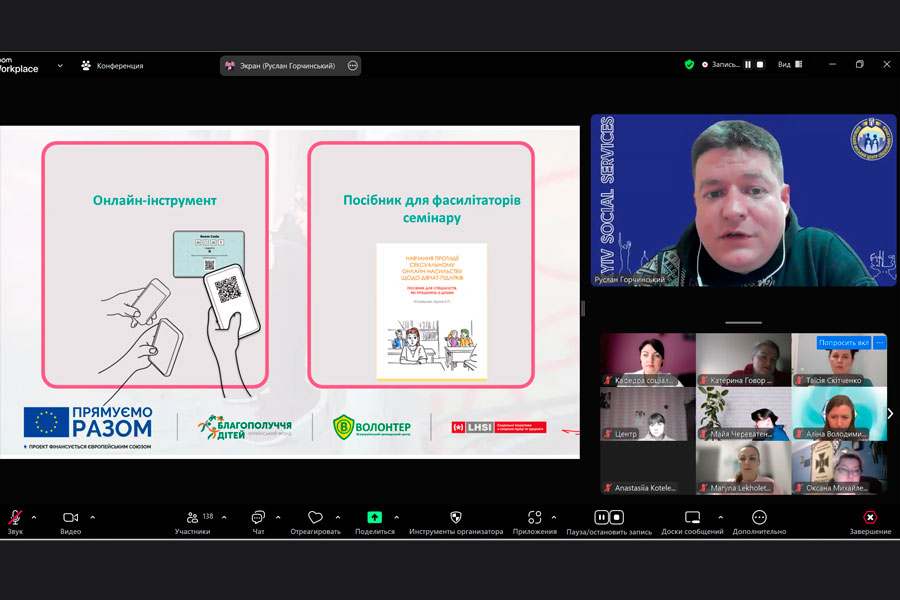Expand the arrow next to Участники
900x600 pixels.
[223, 517]
